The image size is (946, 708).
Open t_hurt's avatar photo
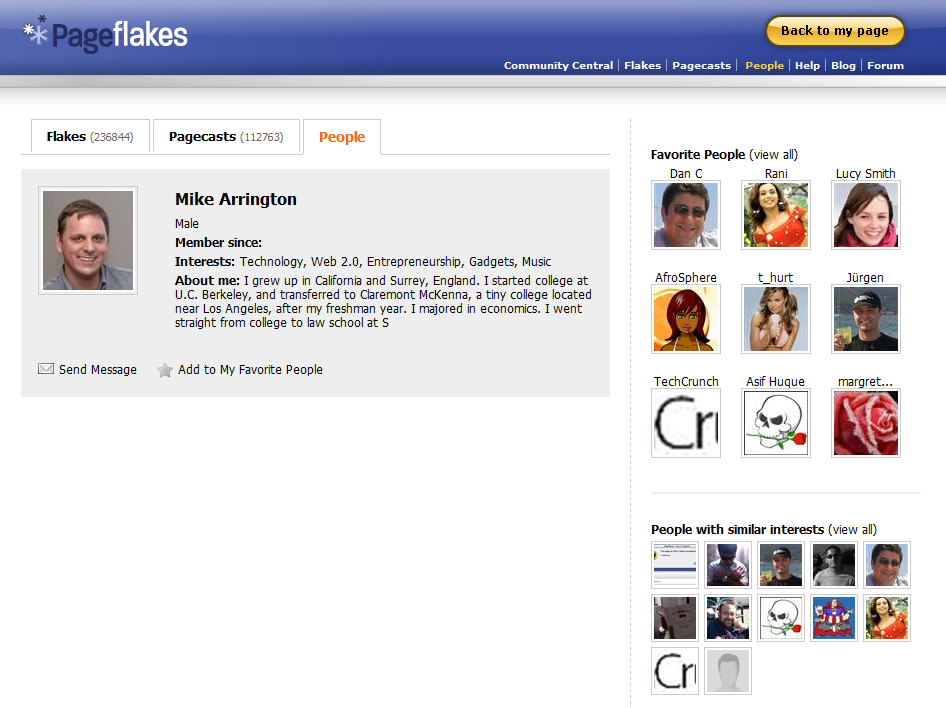tap(776, 319)
